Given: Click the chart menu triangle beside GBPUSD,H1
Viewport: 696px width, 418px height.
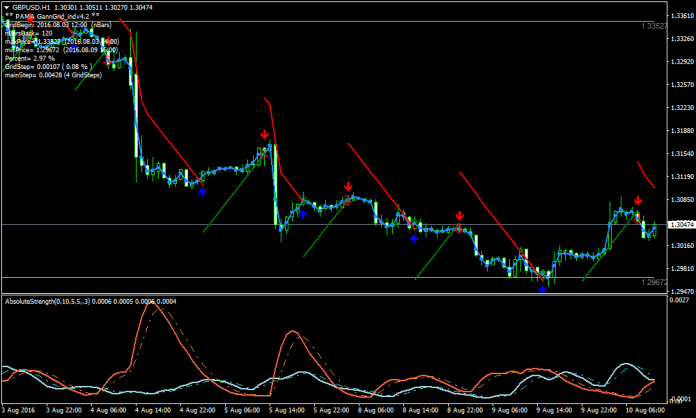Looking at the screenshot, I should [x=5, y=7].
